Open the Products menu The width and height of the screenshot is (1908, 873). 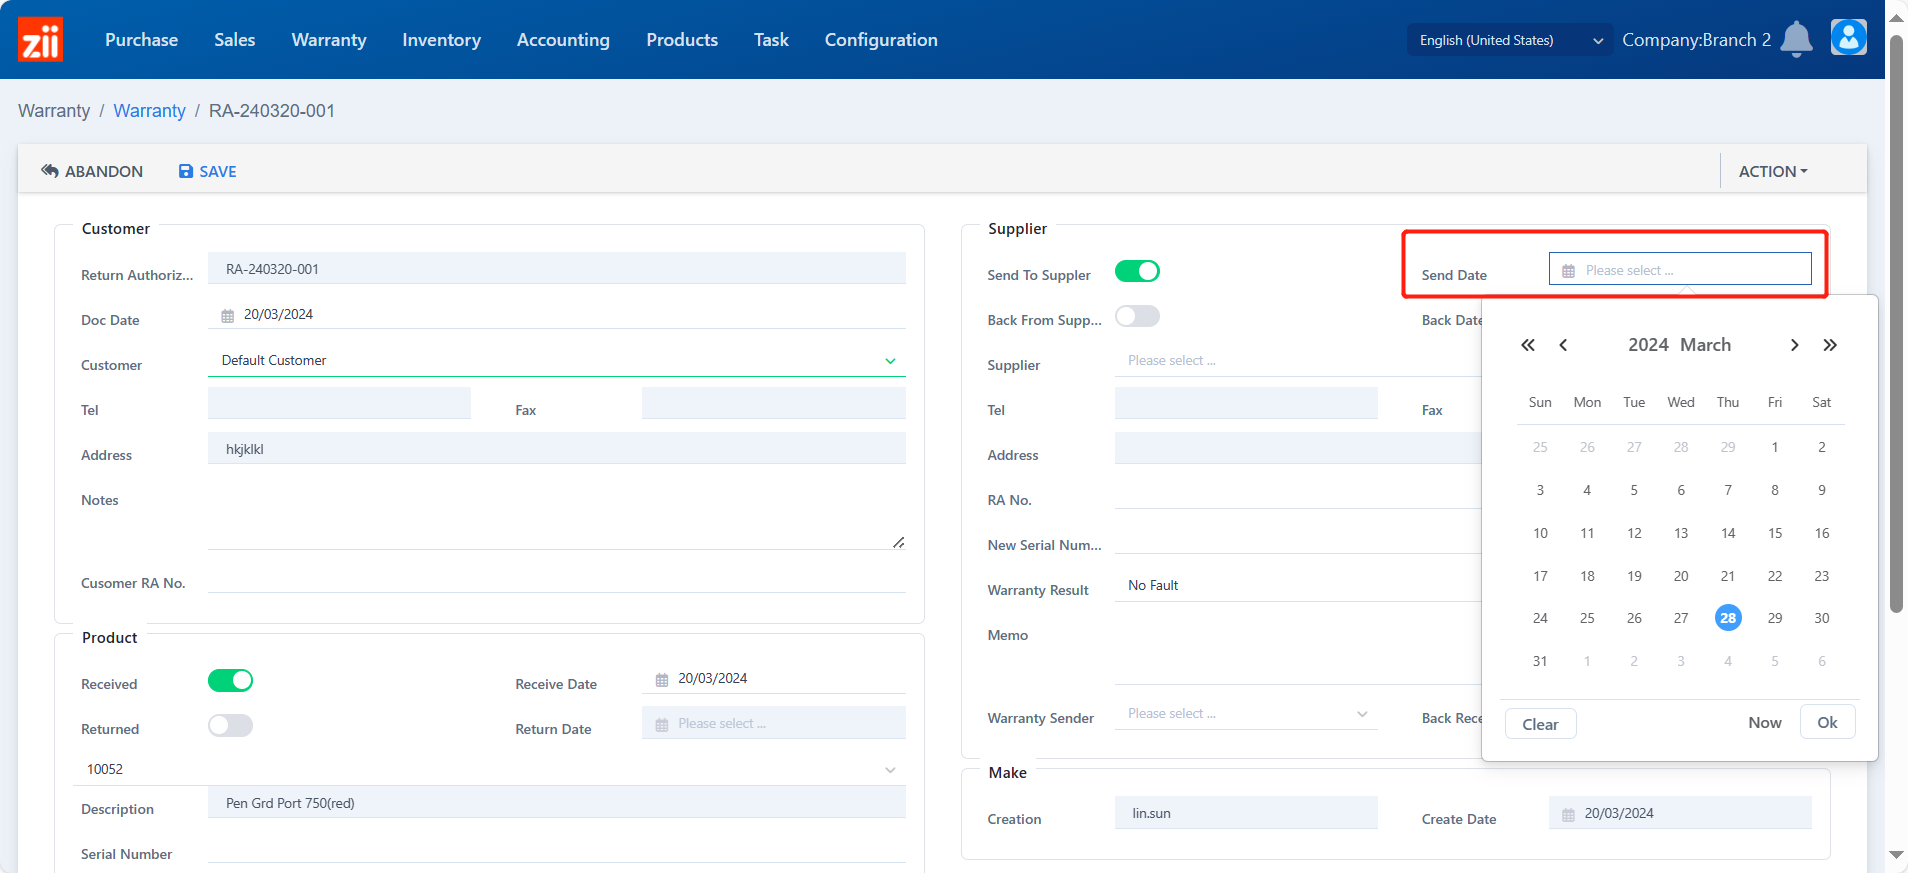click(682, 40)
